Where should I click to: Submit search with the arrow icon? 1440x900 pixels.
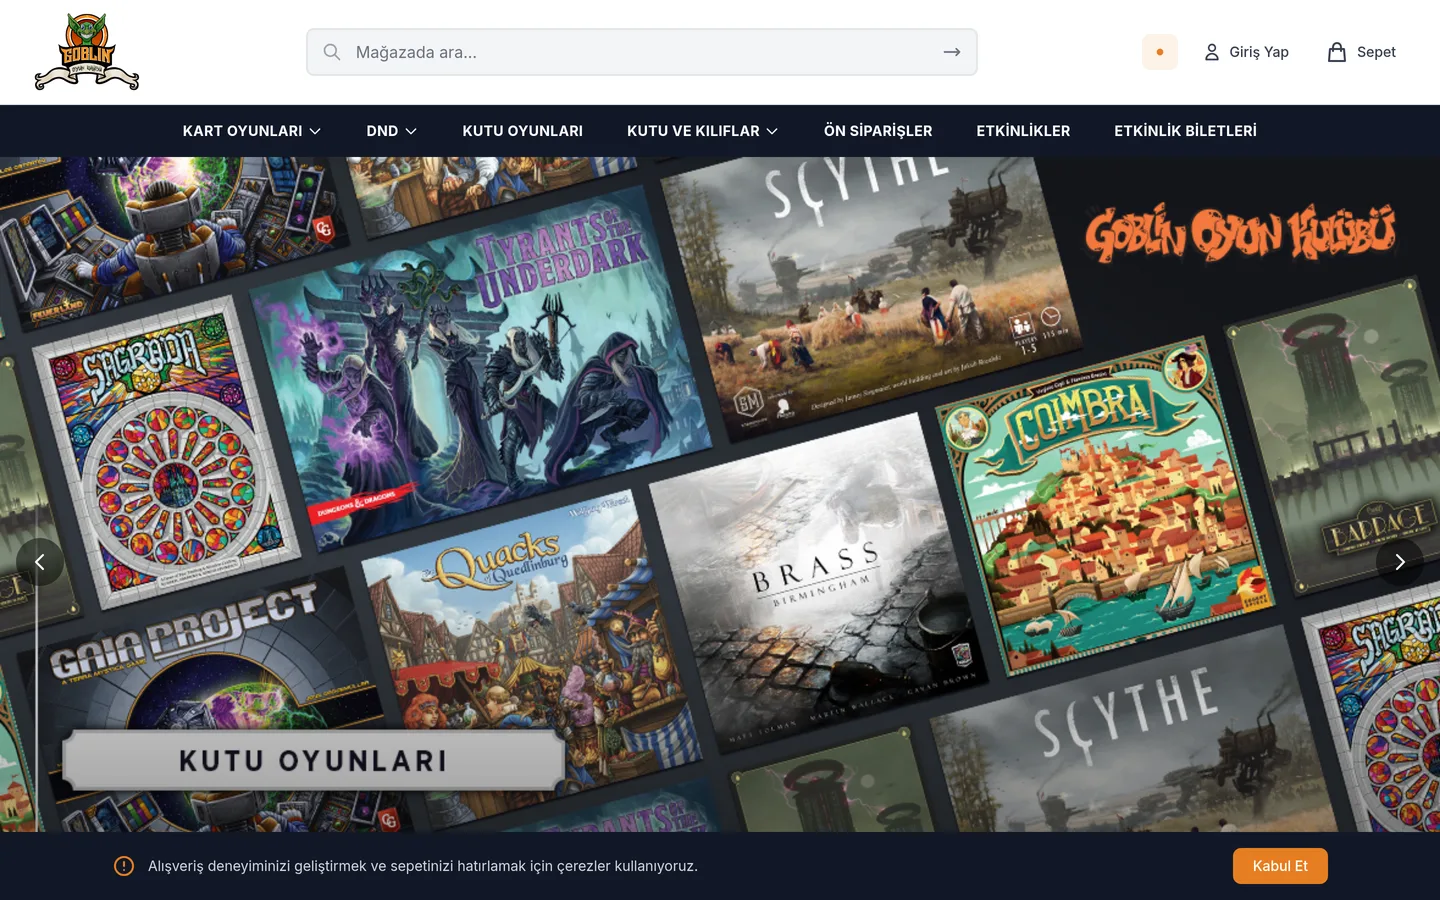point(952,52)
